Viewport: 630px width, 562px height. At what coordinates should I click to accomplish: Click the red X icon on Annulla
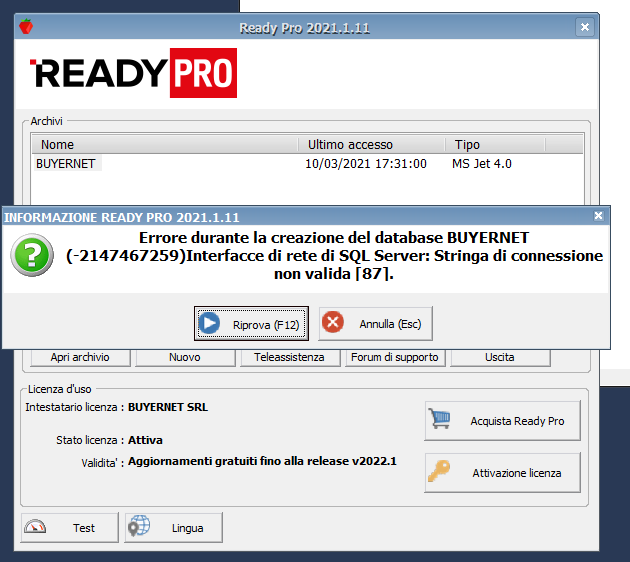click(333, 322)
